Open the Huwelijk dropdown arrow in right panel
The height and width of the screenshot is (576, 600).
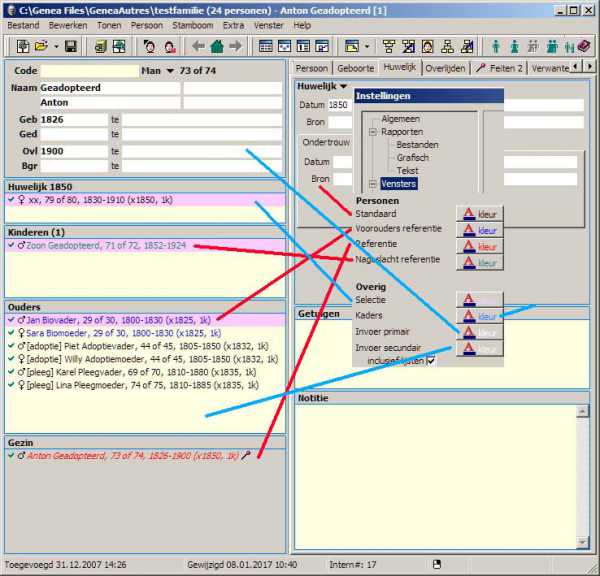click(x=343, y=87)
